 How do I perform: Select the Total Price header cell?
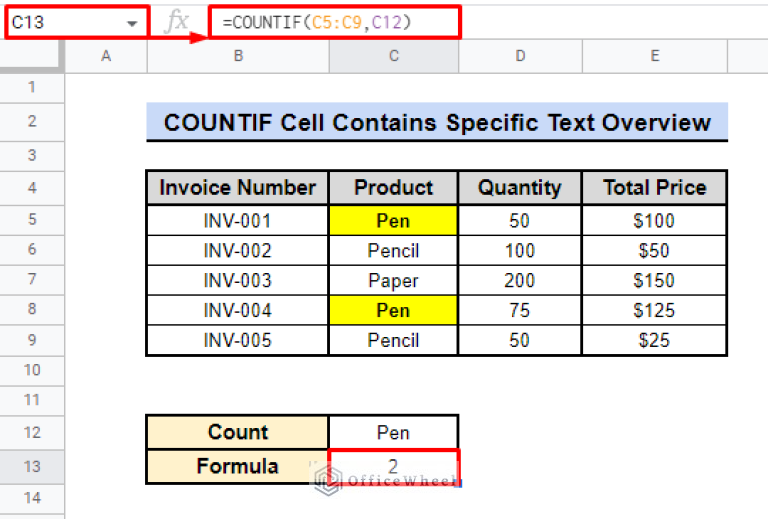pyautogui.click(x=654, y=188)
